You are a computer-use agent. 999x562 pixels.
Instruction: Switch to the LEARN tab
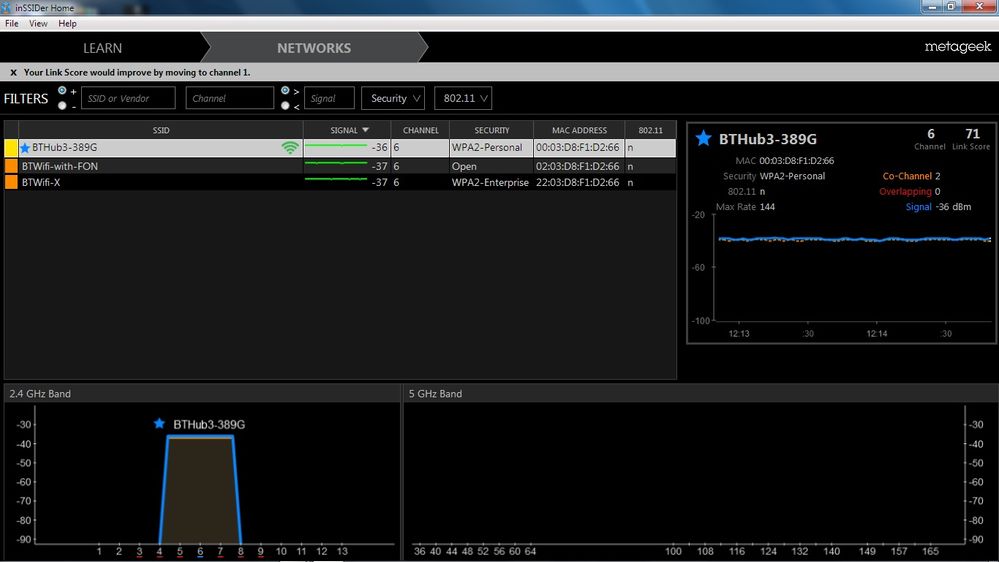(x=102, y=48)
